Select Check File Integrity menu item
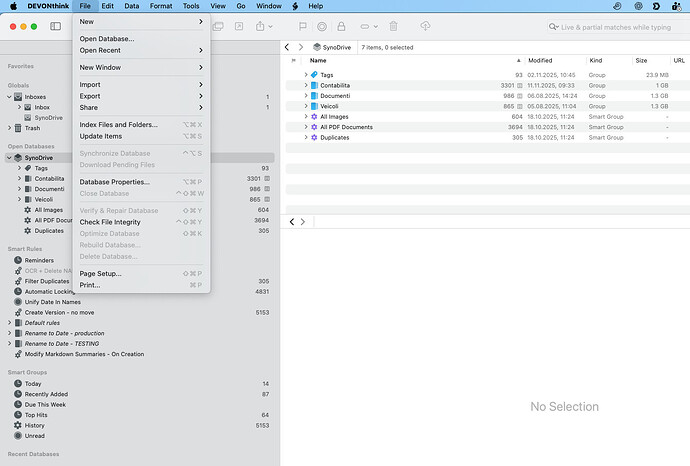 coord(110,222)
